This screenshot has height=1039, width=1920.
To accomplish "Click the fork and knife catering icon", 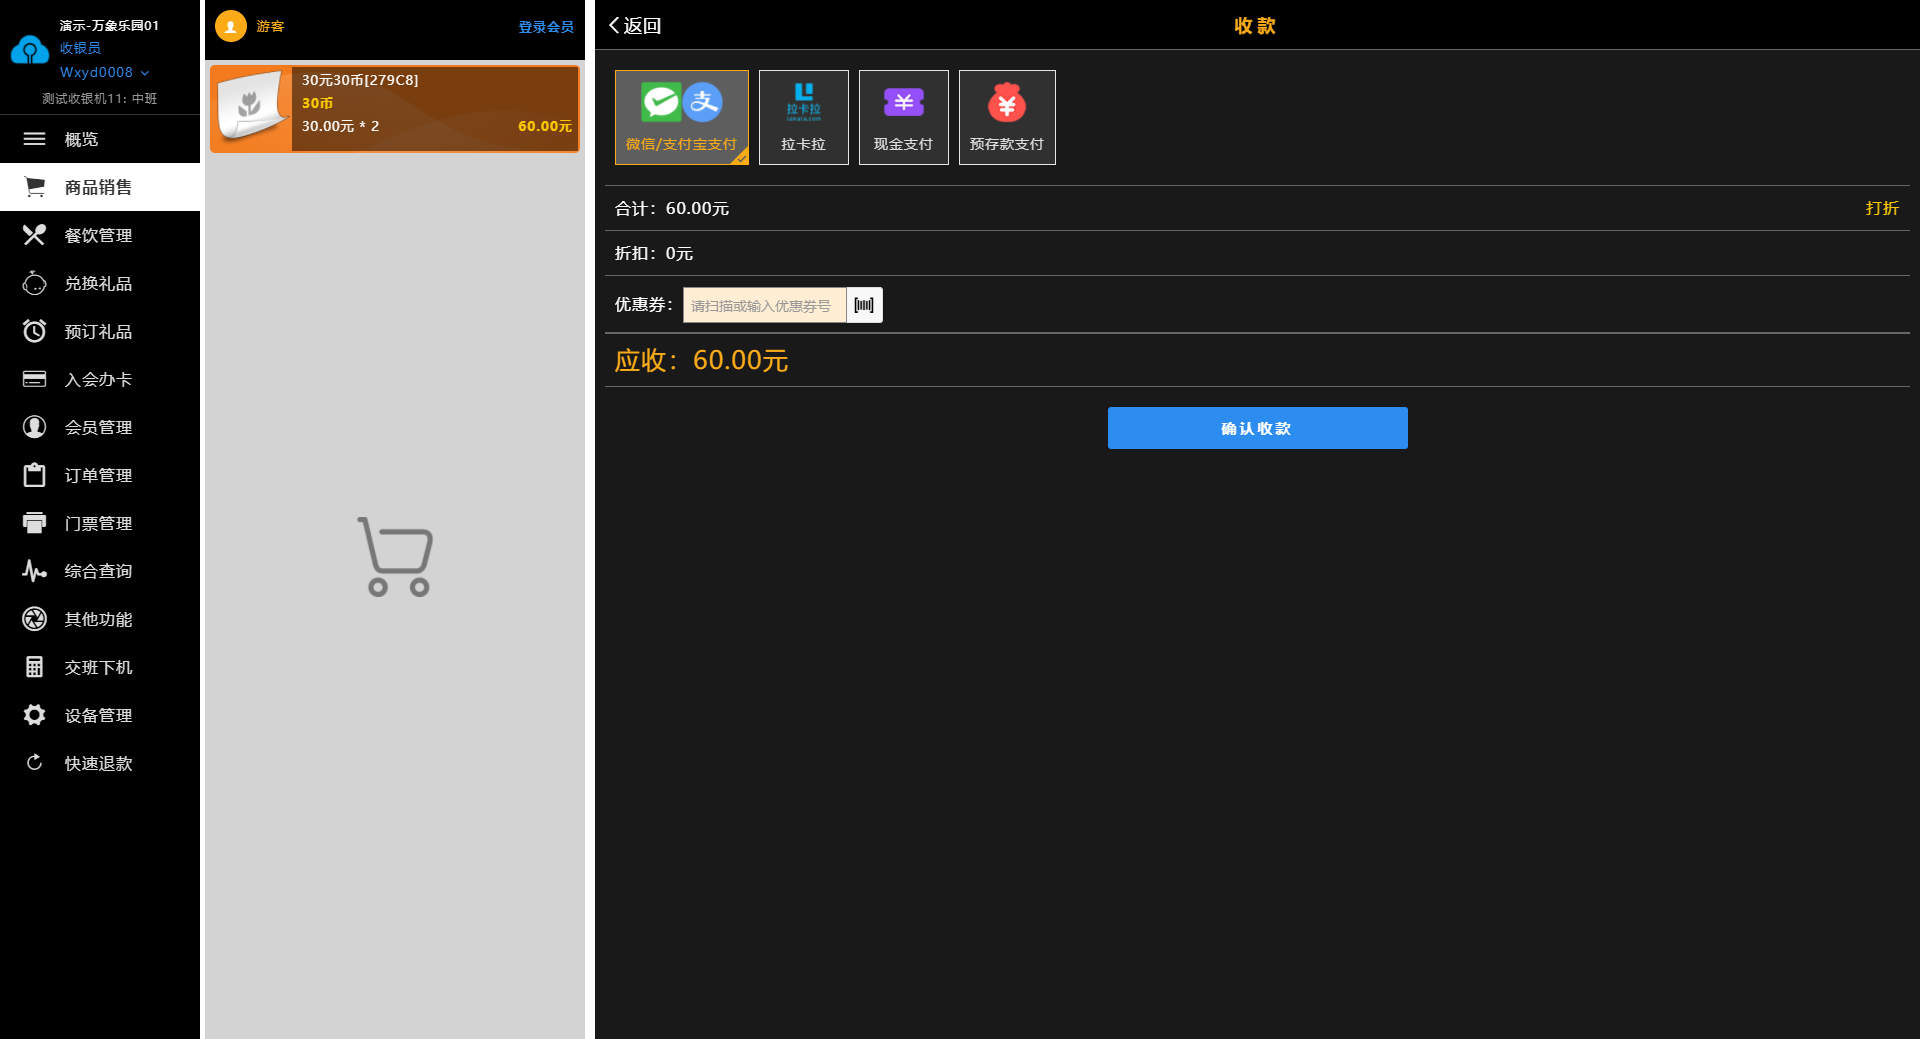I will 34,235.
